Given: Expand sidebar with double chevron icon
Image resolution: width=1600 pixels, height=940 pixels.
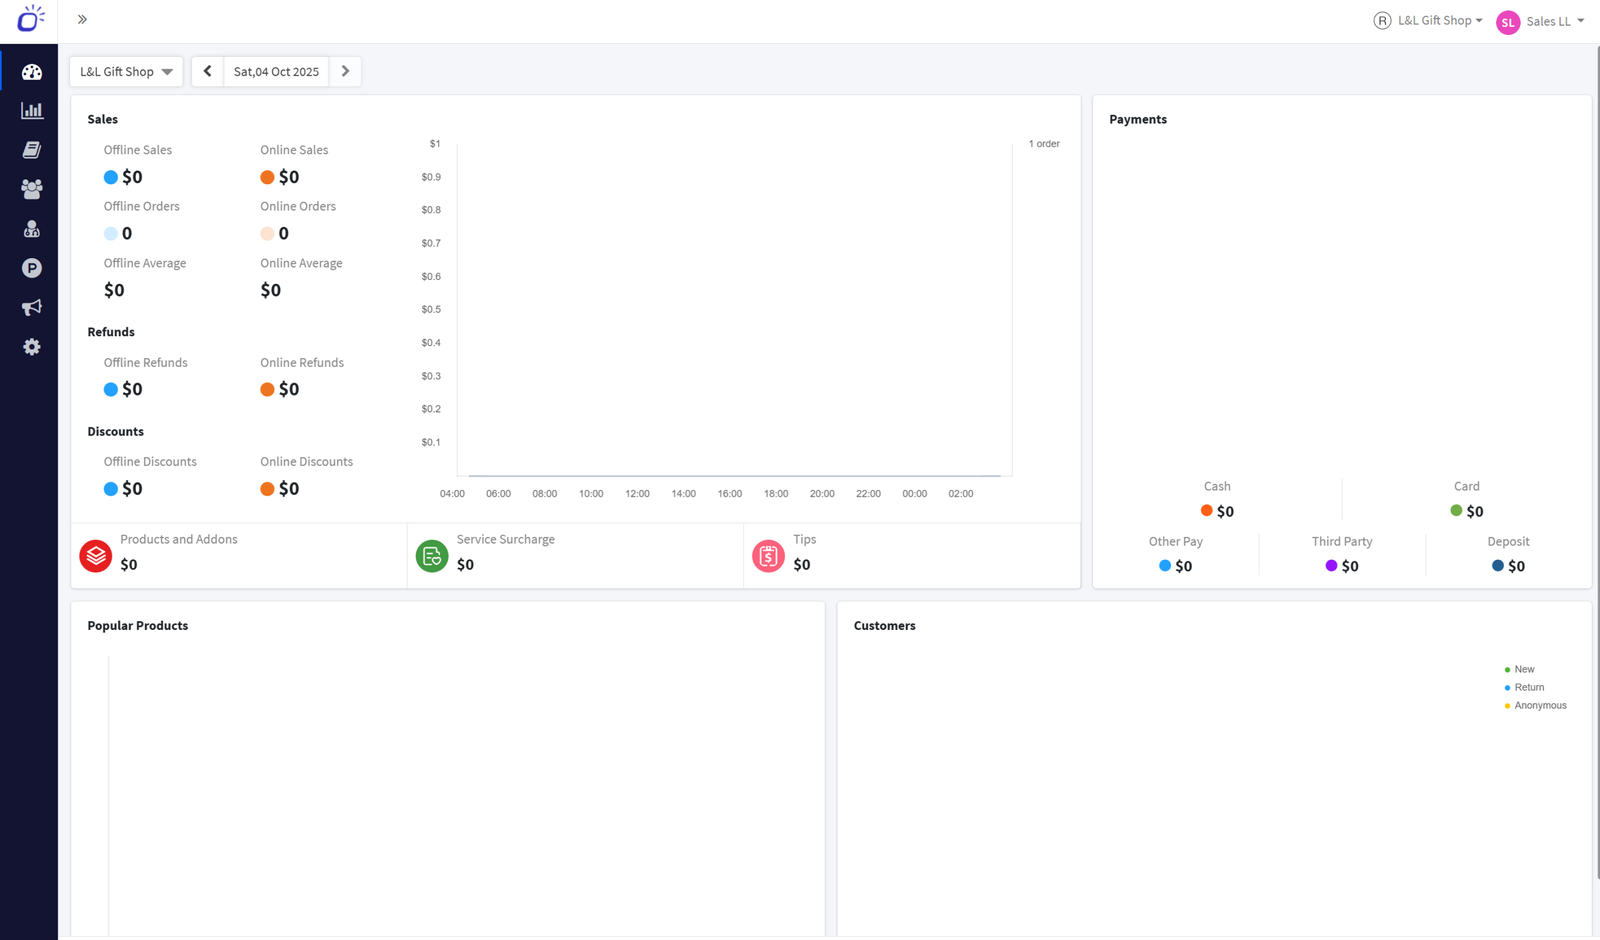Looking at the screenshot, I should tap(83, 19).
